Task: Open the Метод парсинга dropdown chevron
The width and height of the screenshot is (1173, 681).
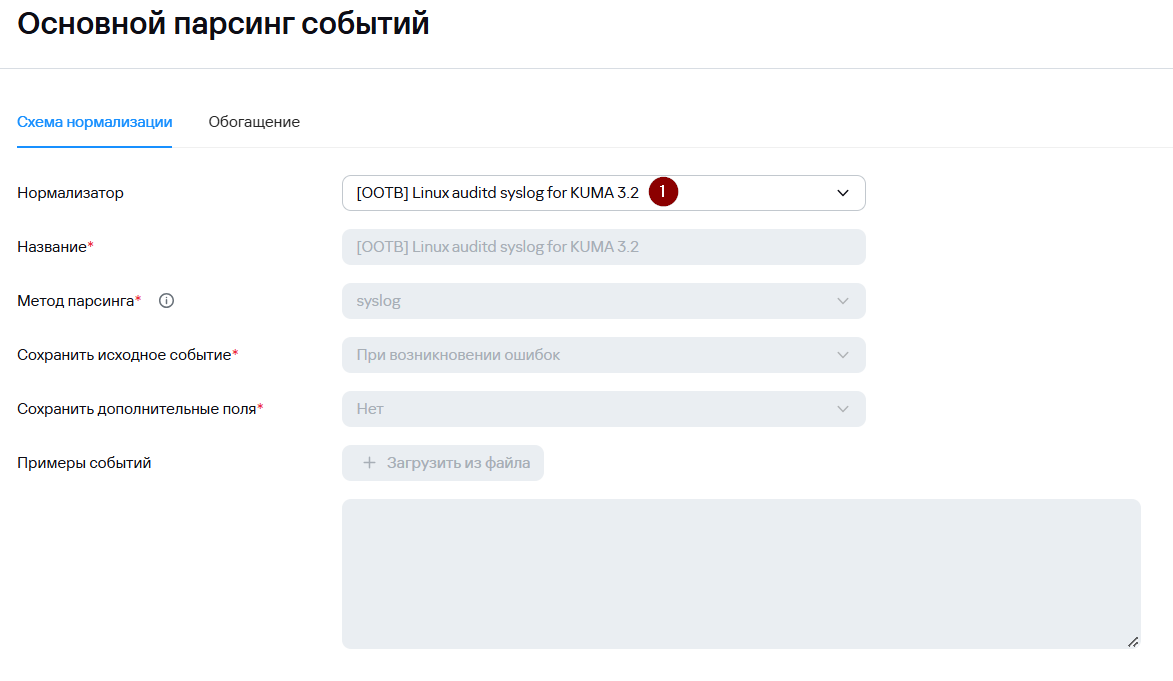Action: 842,301
